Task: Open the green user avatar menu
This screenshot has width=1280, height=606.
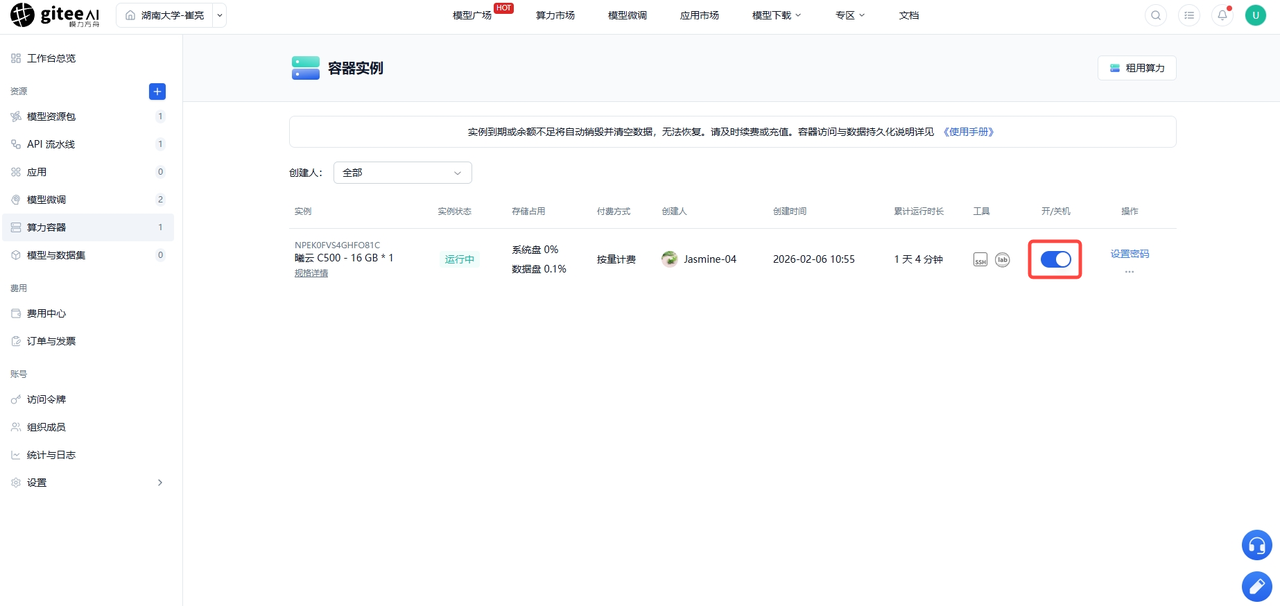Action: click(x=1255, y=16)
